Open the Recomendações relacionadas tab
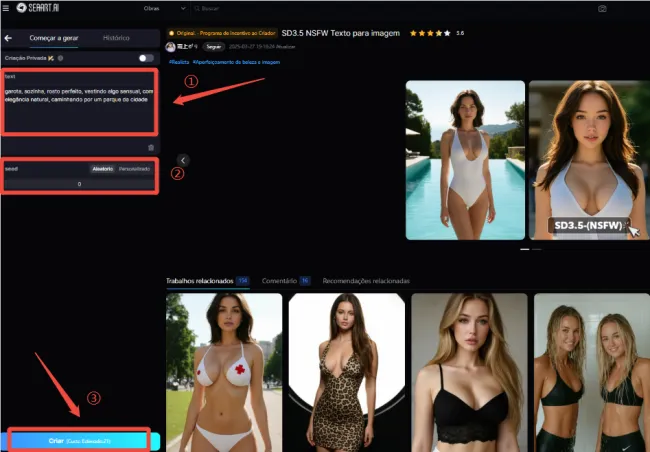 [366, 281]
